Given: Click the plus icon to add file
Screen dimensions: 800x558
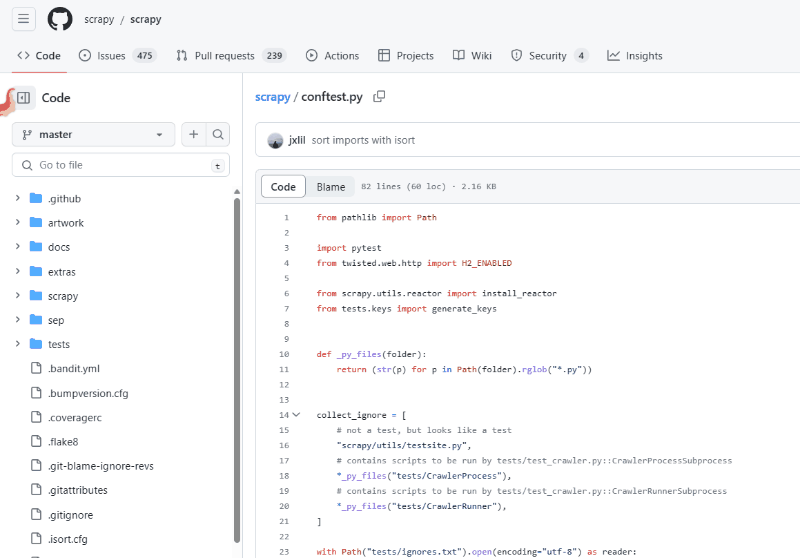Looking at the screenshot, I should click(193, 134).
